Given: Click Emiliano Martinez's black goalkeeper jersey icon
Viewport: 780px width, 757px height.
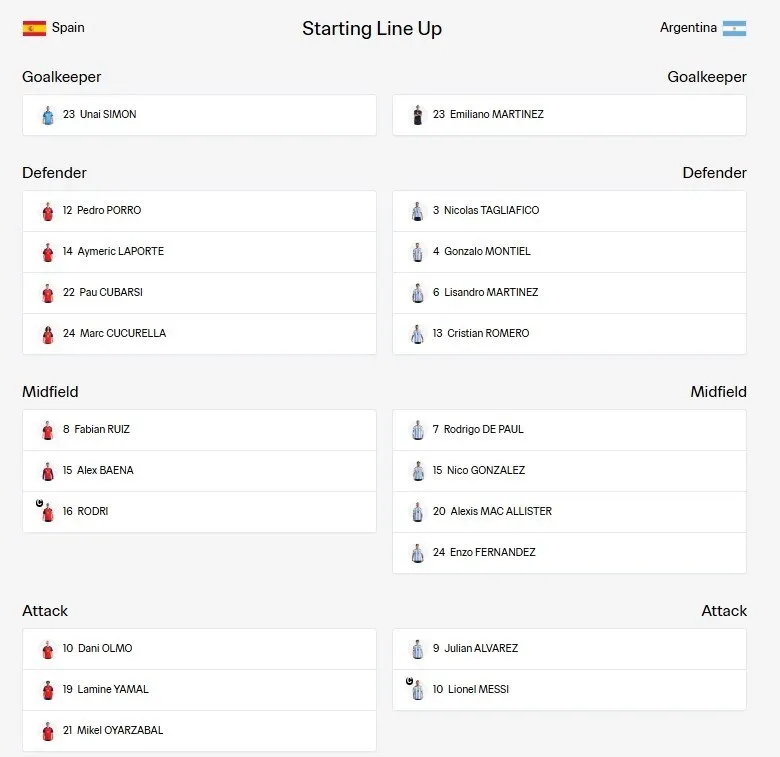Looking at the screenshot, I should (418, 115).
